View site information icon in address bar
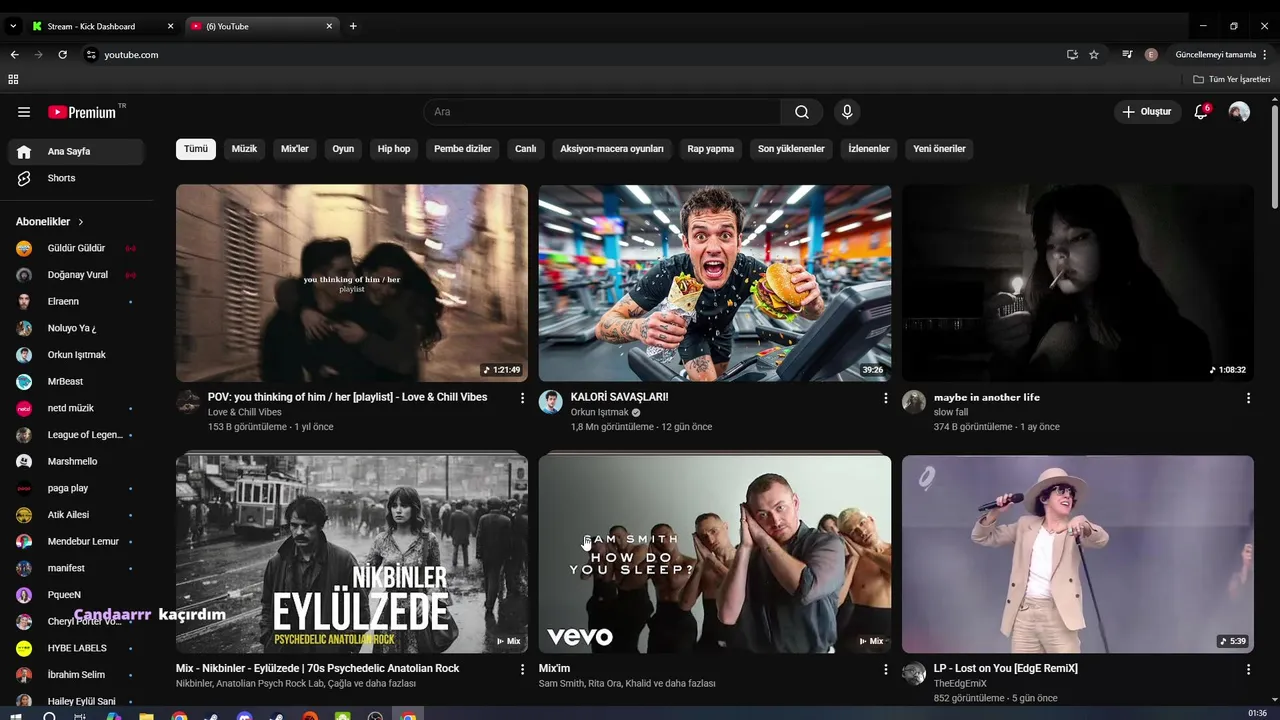This screenshot has width=1280, height=720. (x=91, y=55)
